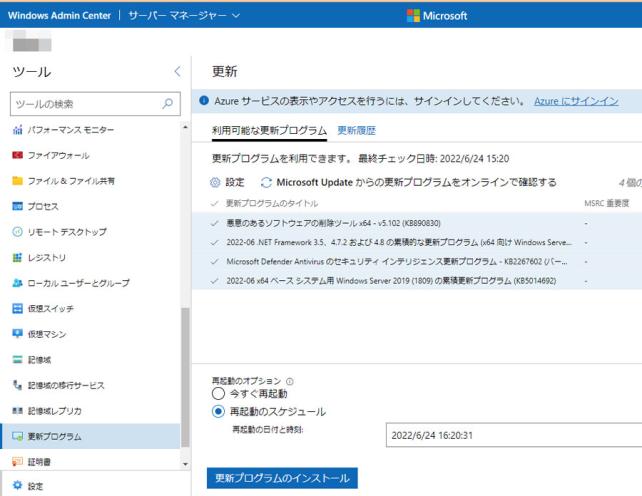
Task: Open the レジストリ tool icon
Action: click(17, 257)
